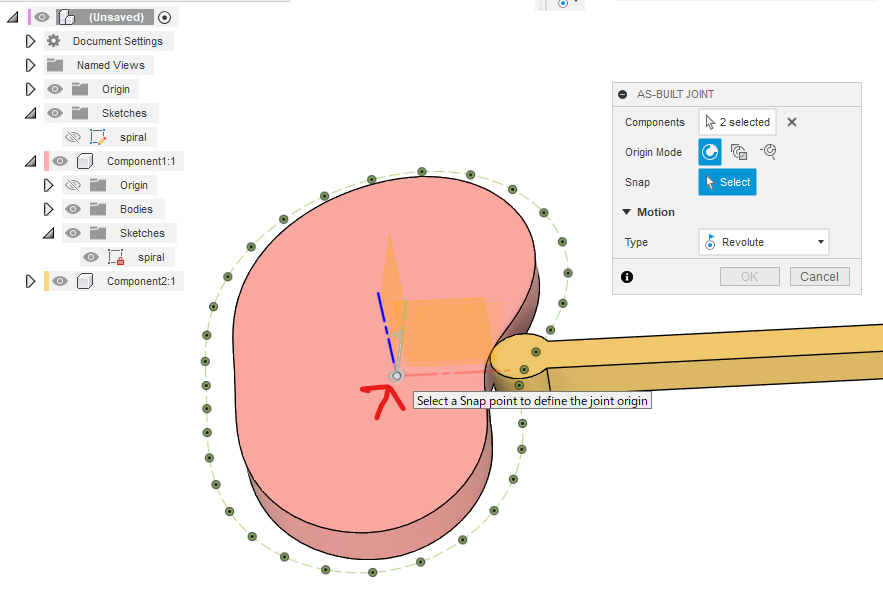The height and width of the screenshot is (594, 883).
Task: Activate the Unsaved root component radio button
Action: click(165, 17)
